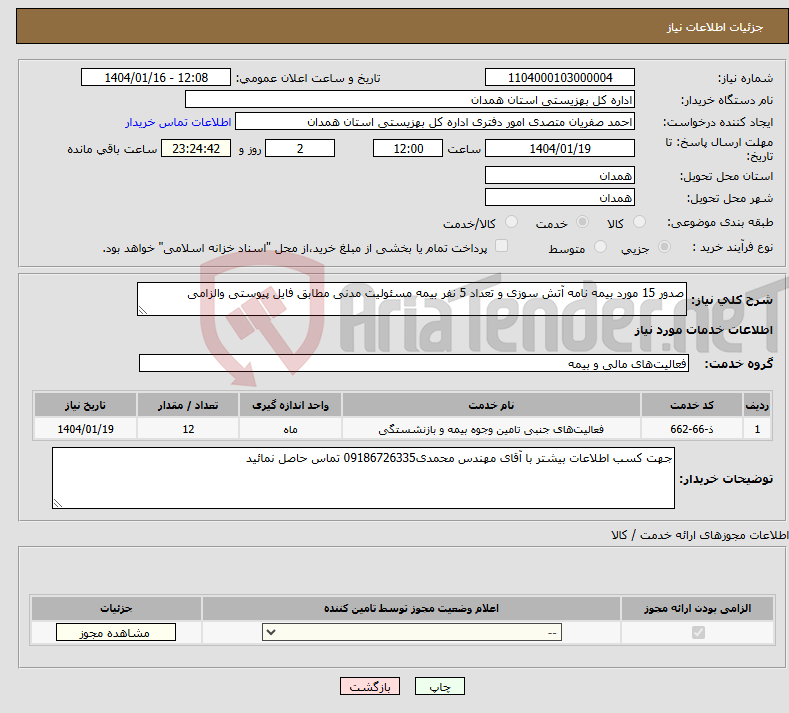Click the اطلاعات خدمات مورد نیاز heading
This screenshot has height=713, width=789.
click(703, 330)
